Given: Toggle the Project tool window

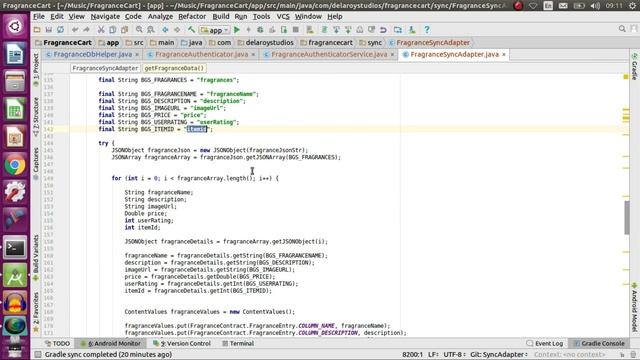Looking at the screenshot, I should click(36, 69).
